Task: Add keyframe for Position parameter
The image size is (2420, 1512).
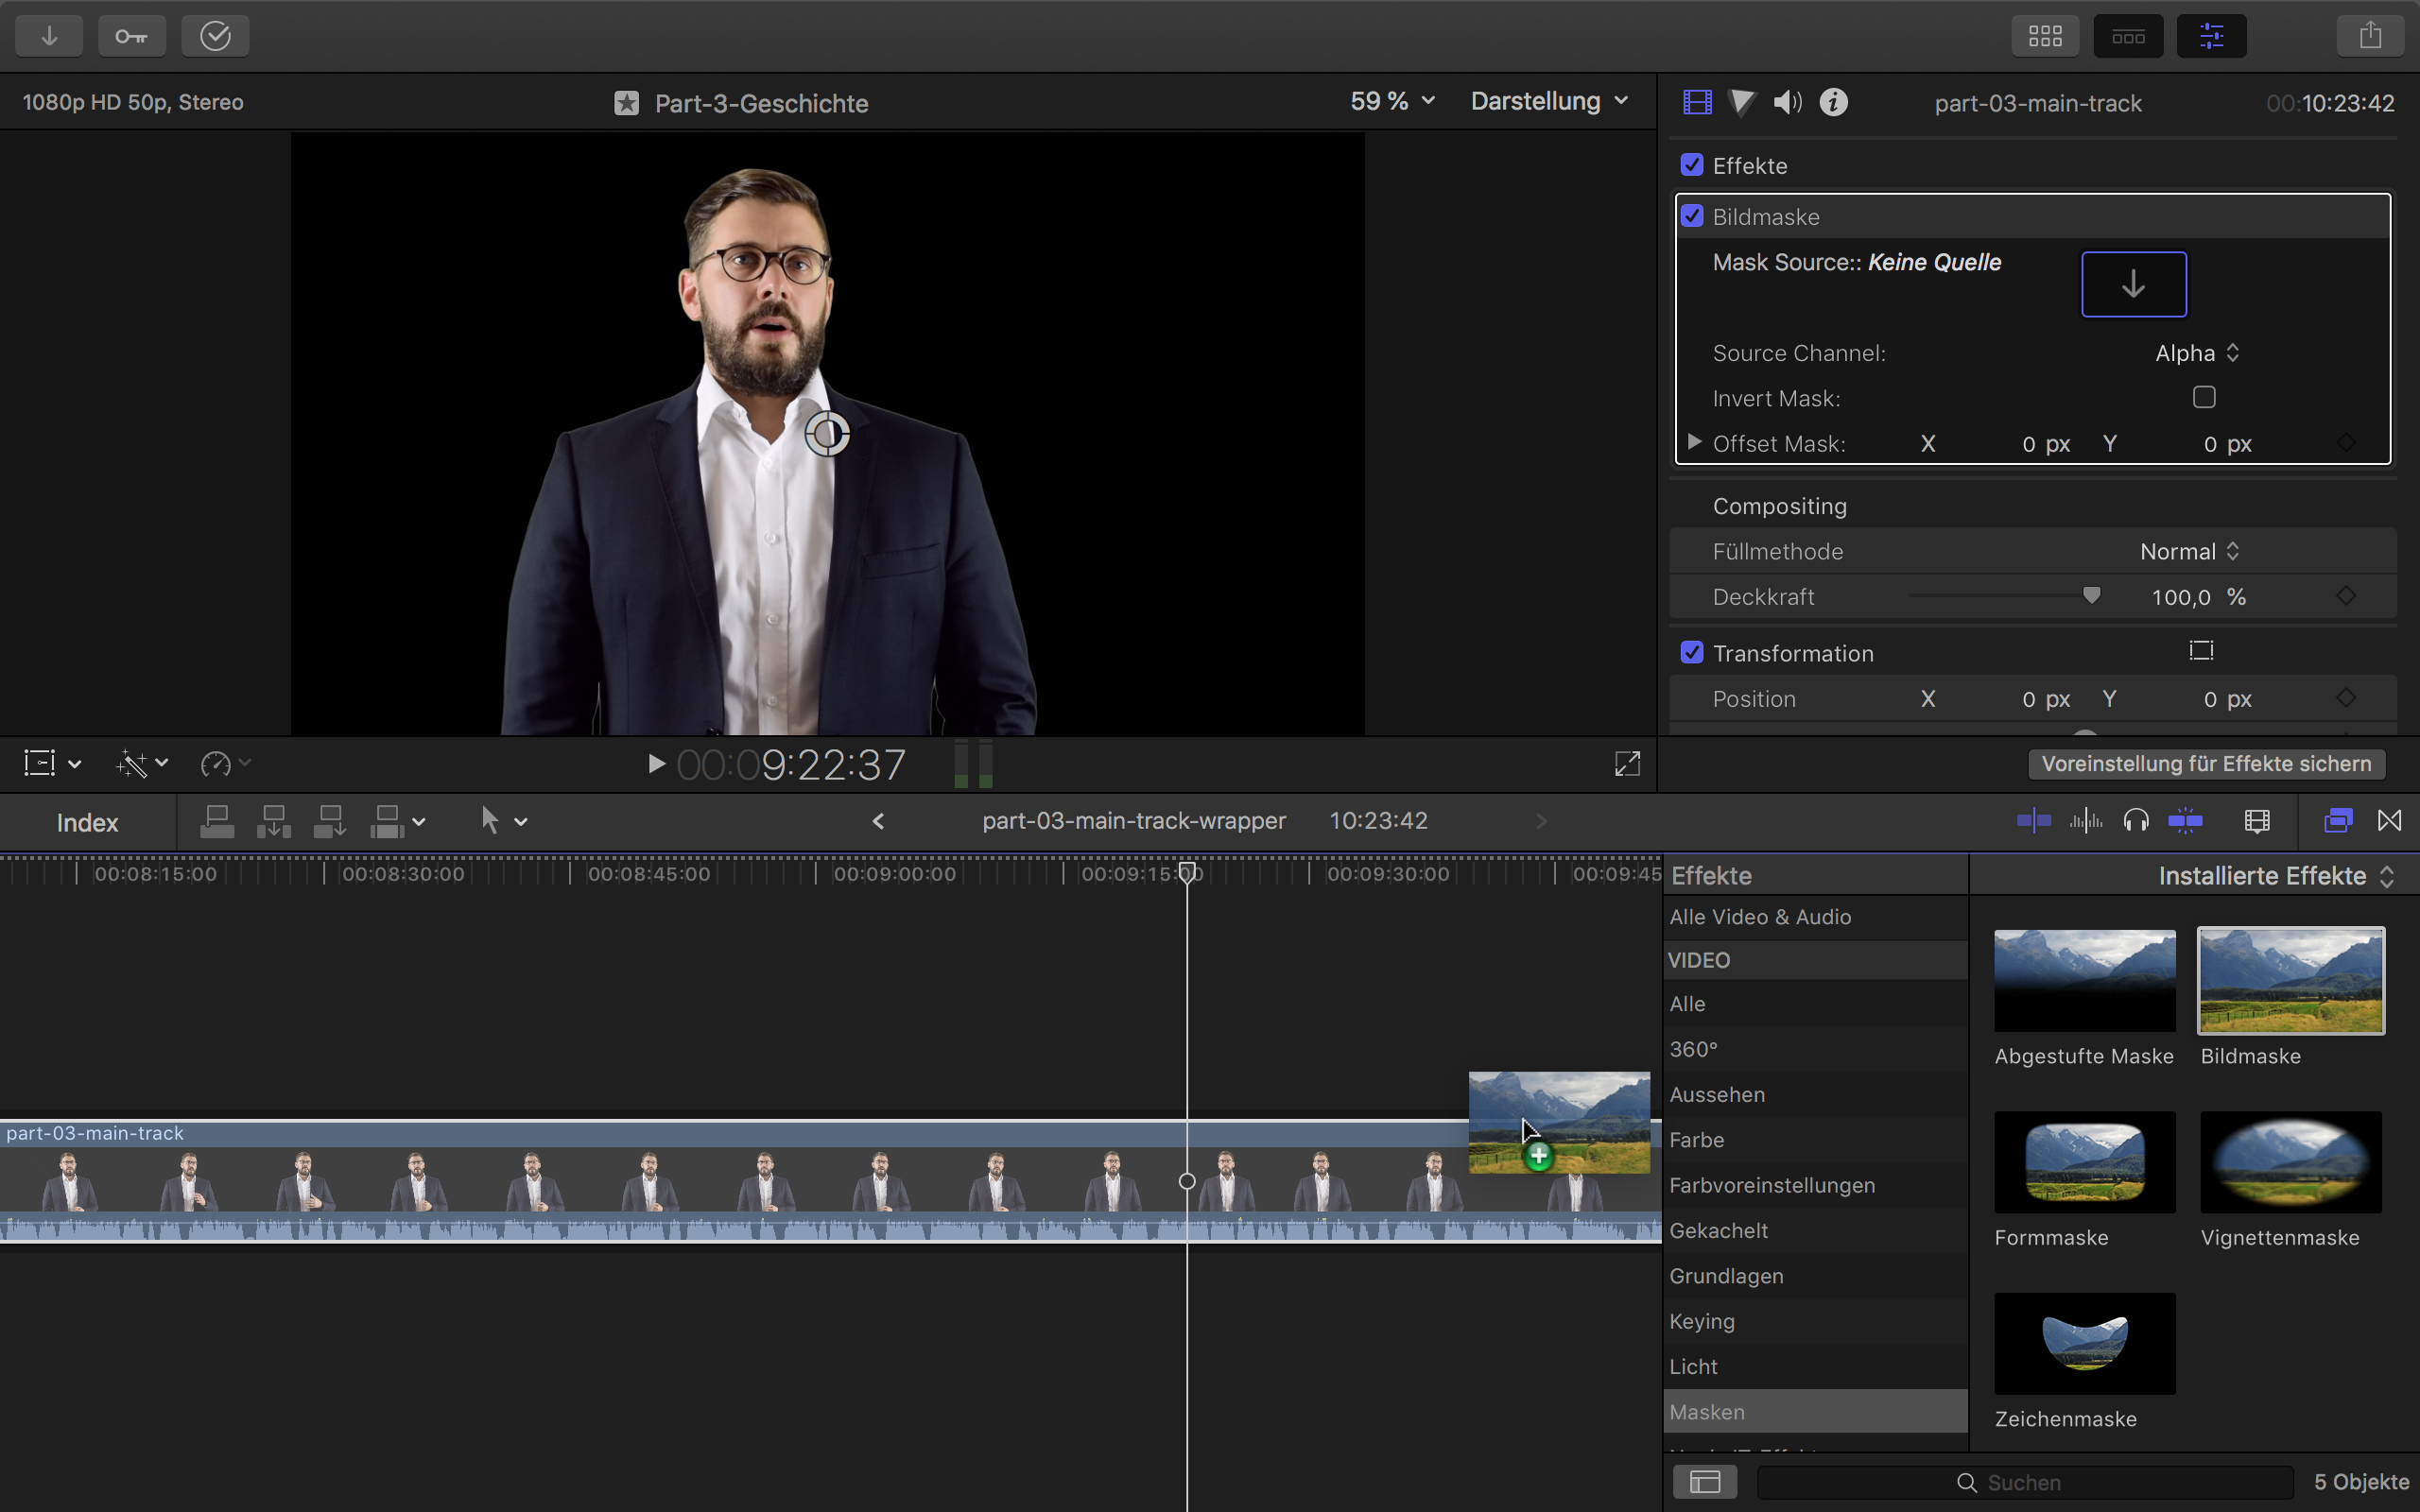Action: pyautogui.click(x=2345, y=698)
